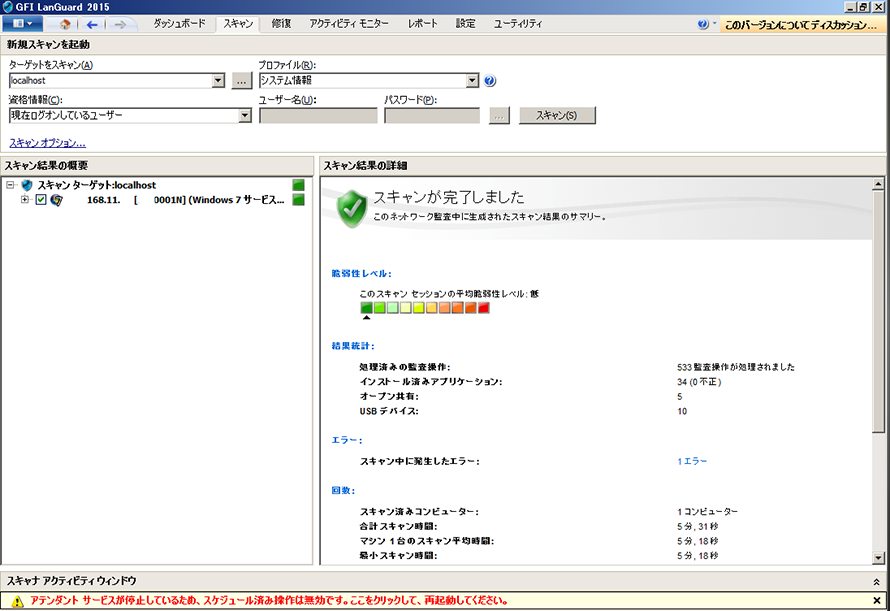Open the help icon in top bar
The image size is (890, 611).
click(703, 24)
